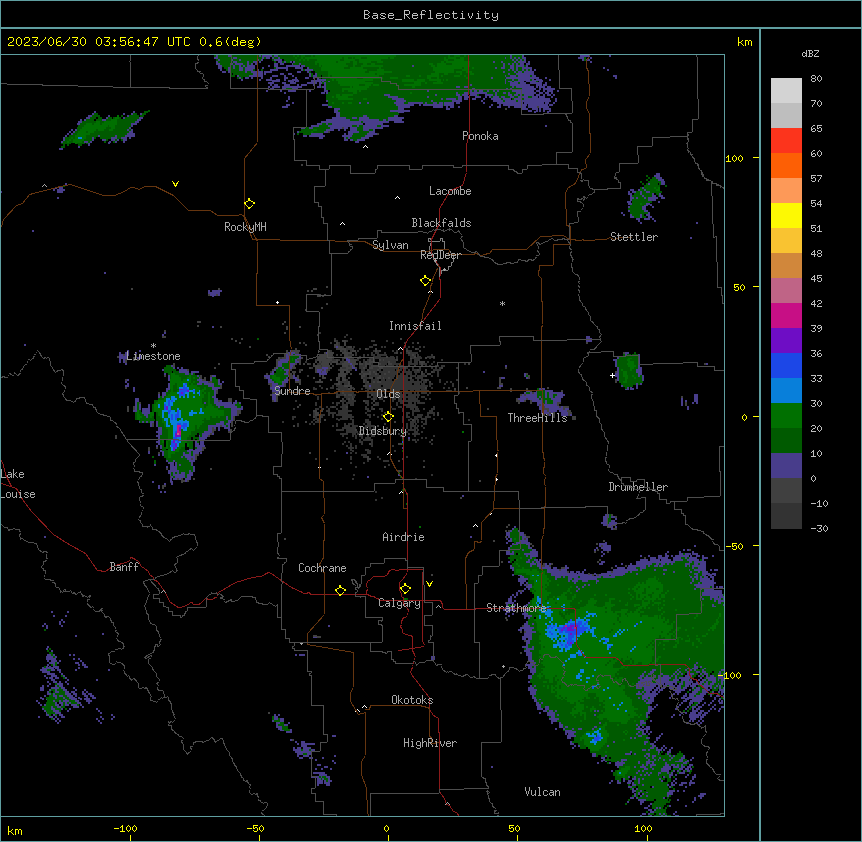Image resolution: width=862 pixels, height=842 pixels.
Task: Click the Vulcan town label
Action: pyautogui.click(x=543, y=792)
